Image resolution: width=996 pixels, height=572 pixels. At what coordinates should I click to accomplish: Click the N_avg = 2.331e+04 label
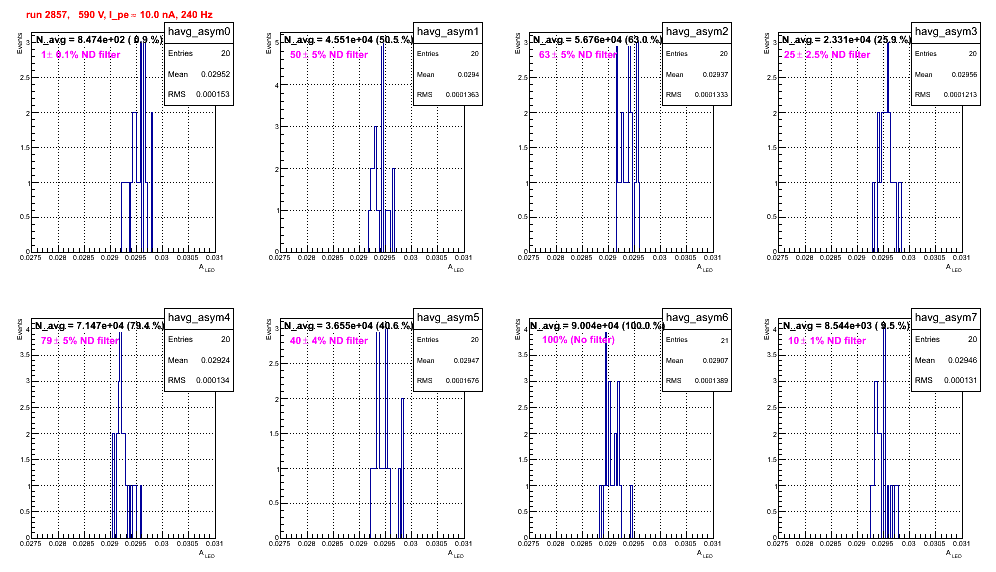(846, 40)
